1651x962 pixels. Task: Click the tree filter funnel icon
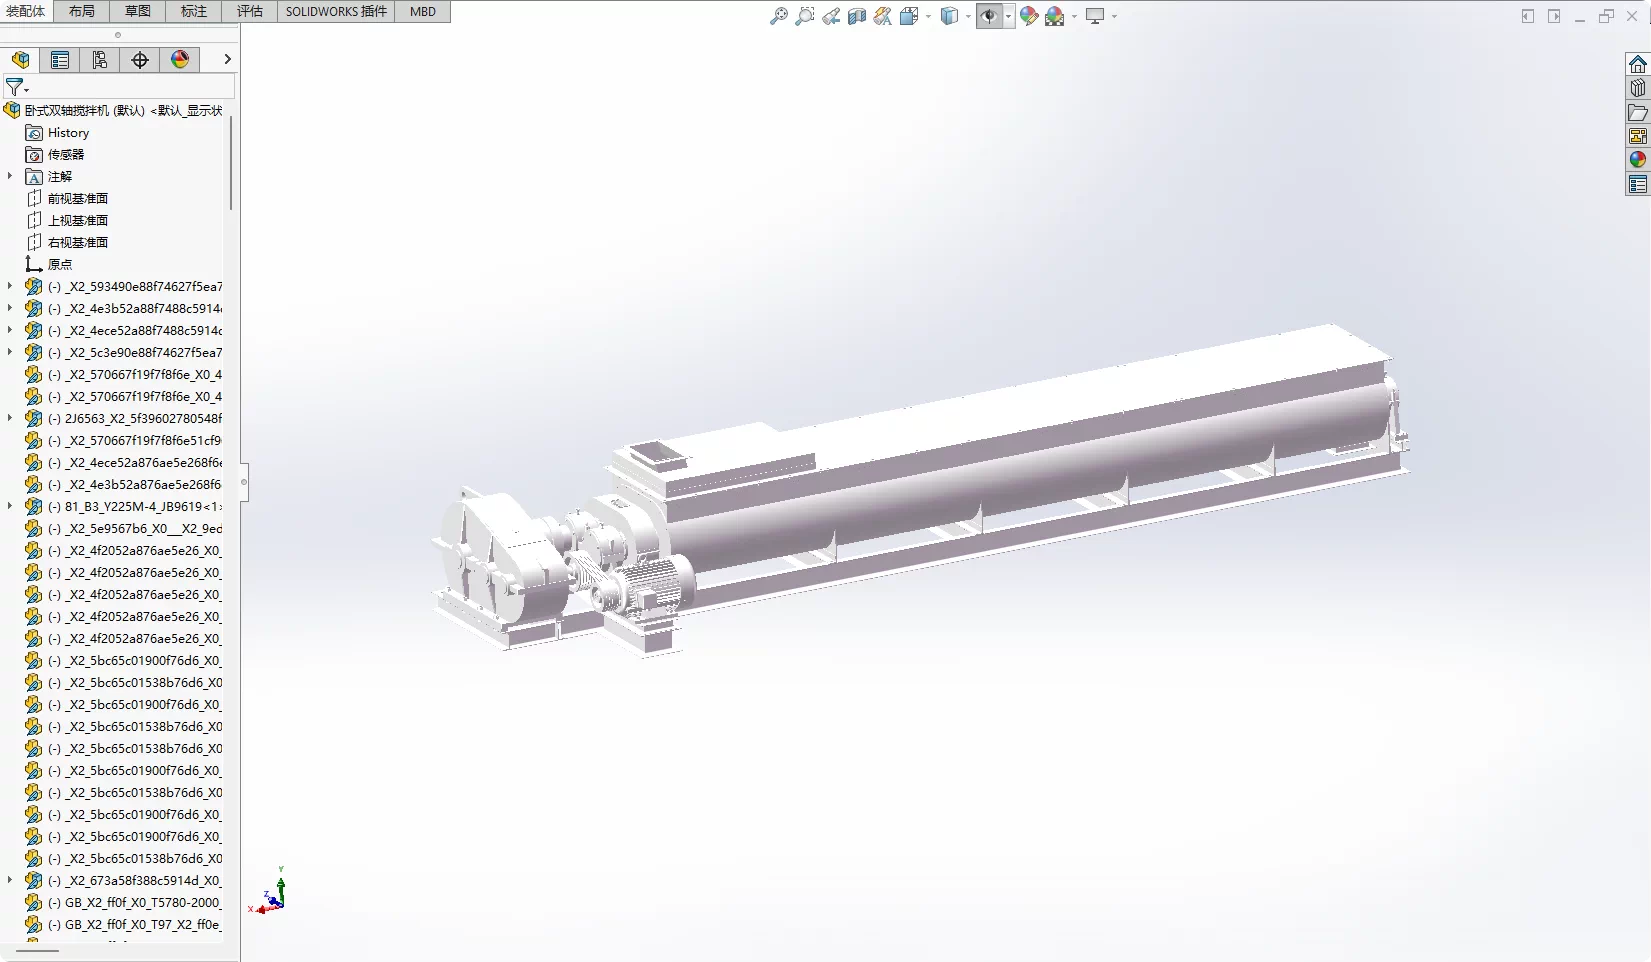[15, 87]
